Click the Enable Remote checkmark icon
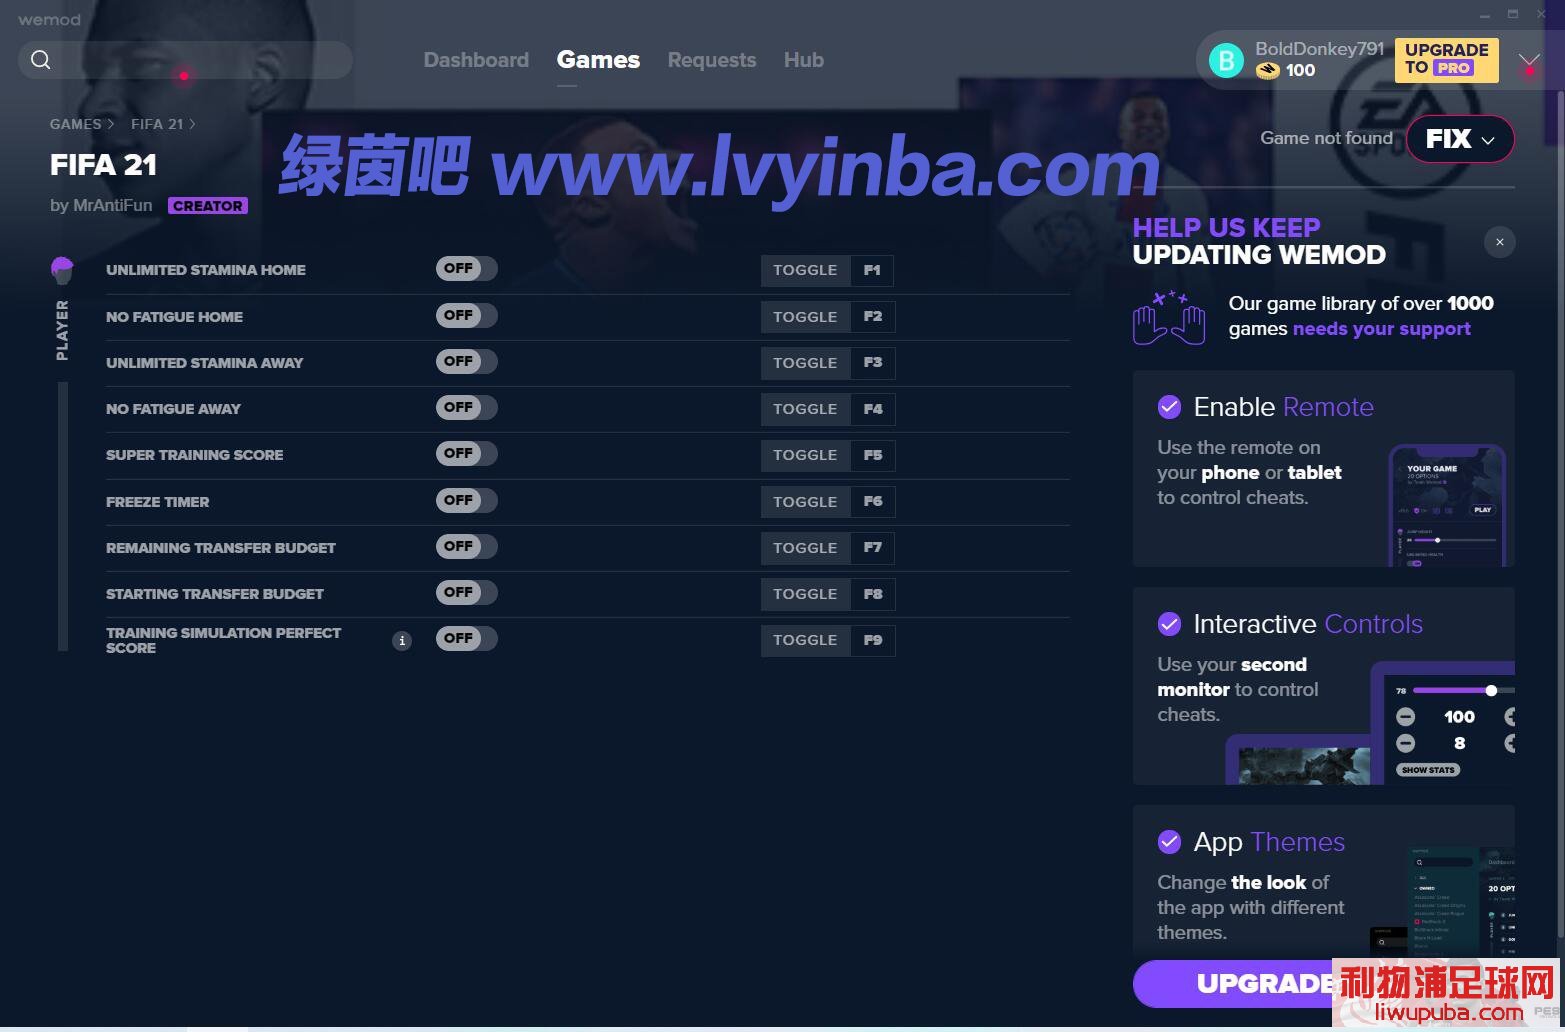This screenshot has height=1032, width=1565. pos(1169,407)
